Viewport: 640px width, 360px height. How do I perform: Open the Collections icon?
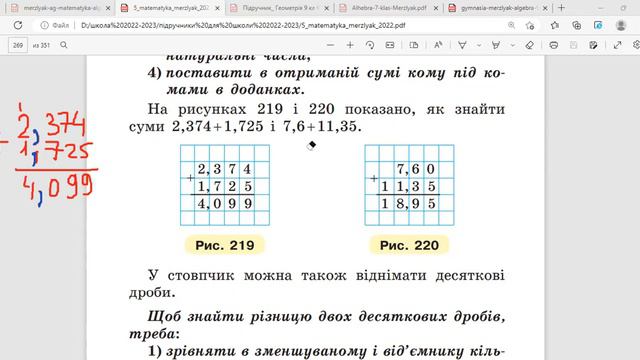tap(576, 25)
